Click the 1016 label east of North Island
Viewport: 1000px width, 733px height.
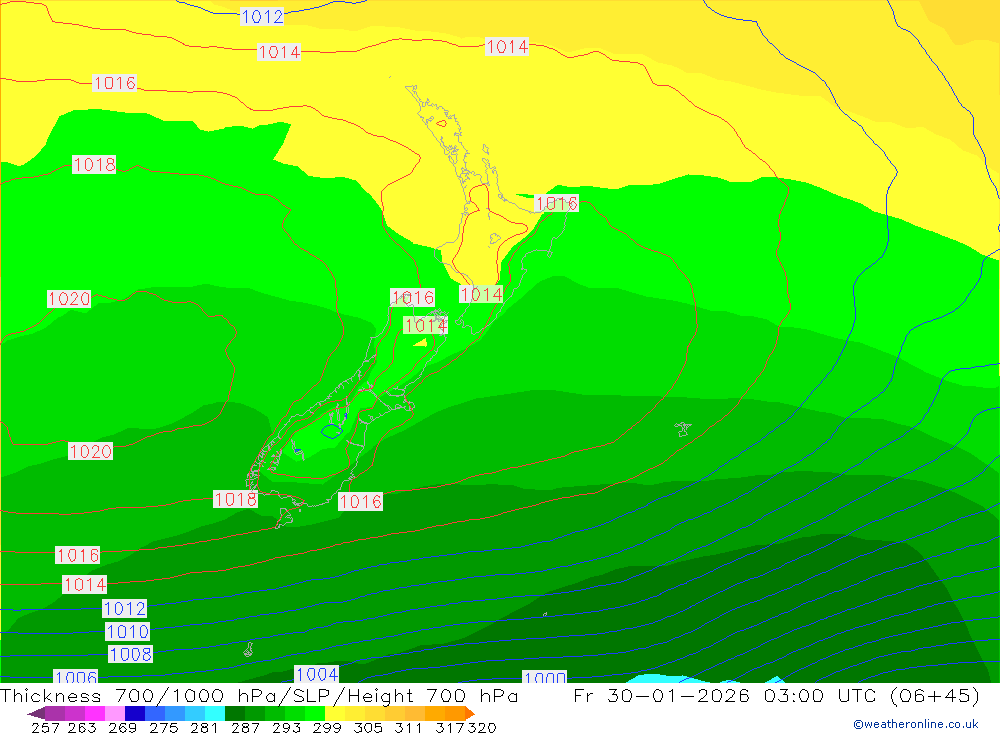557,204
